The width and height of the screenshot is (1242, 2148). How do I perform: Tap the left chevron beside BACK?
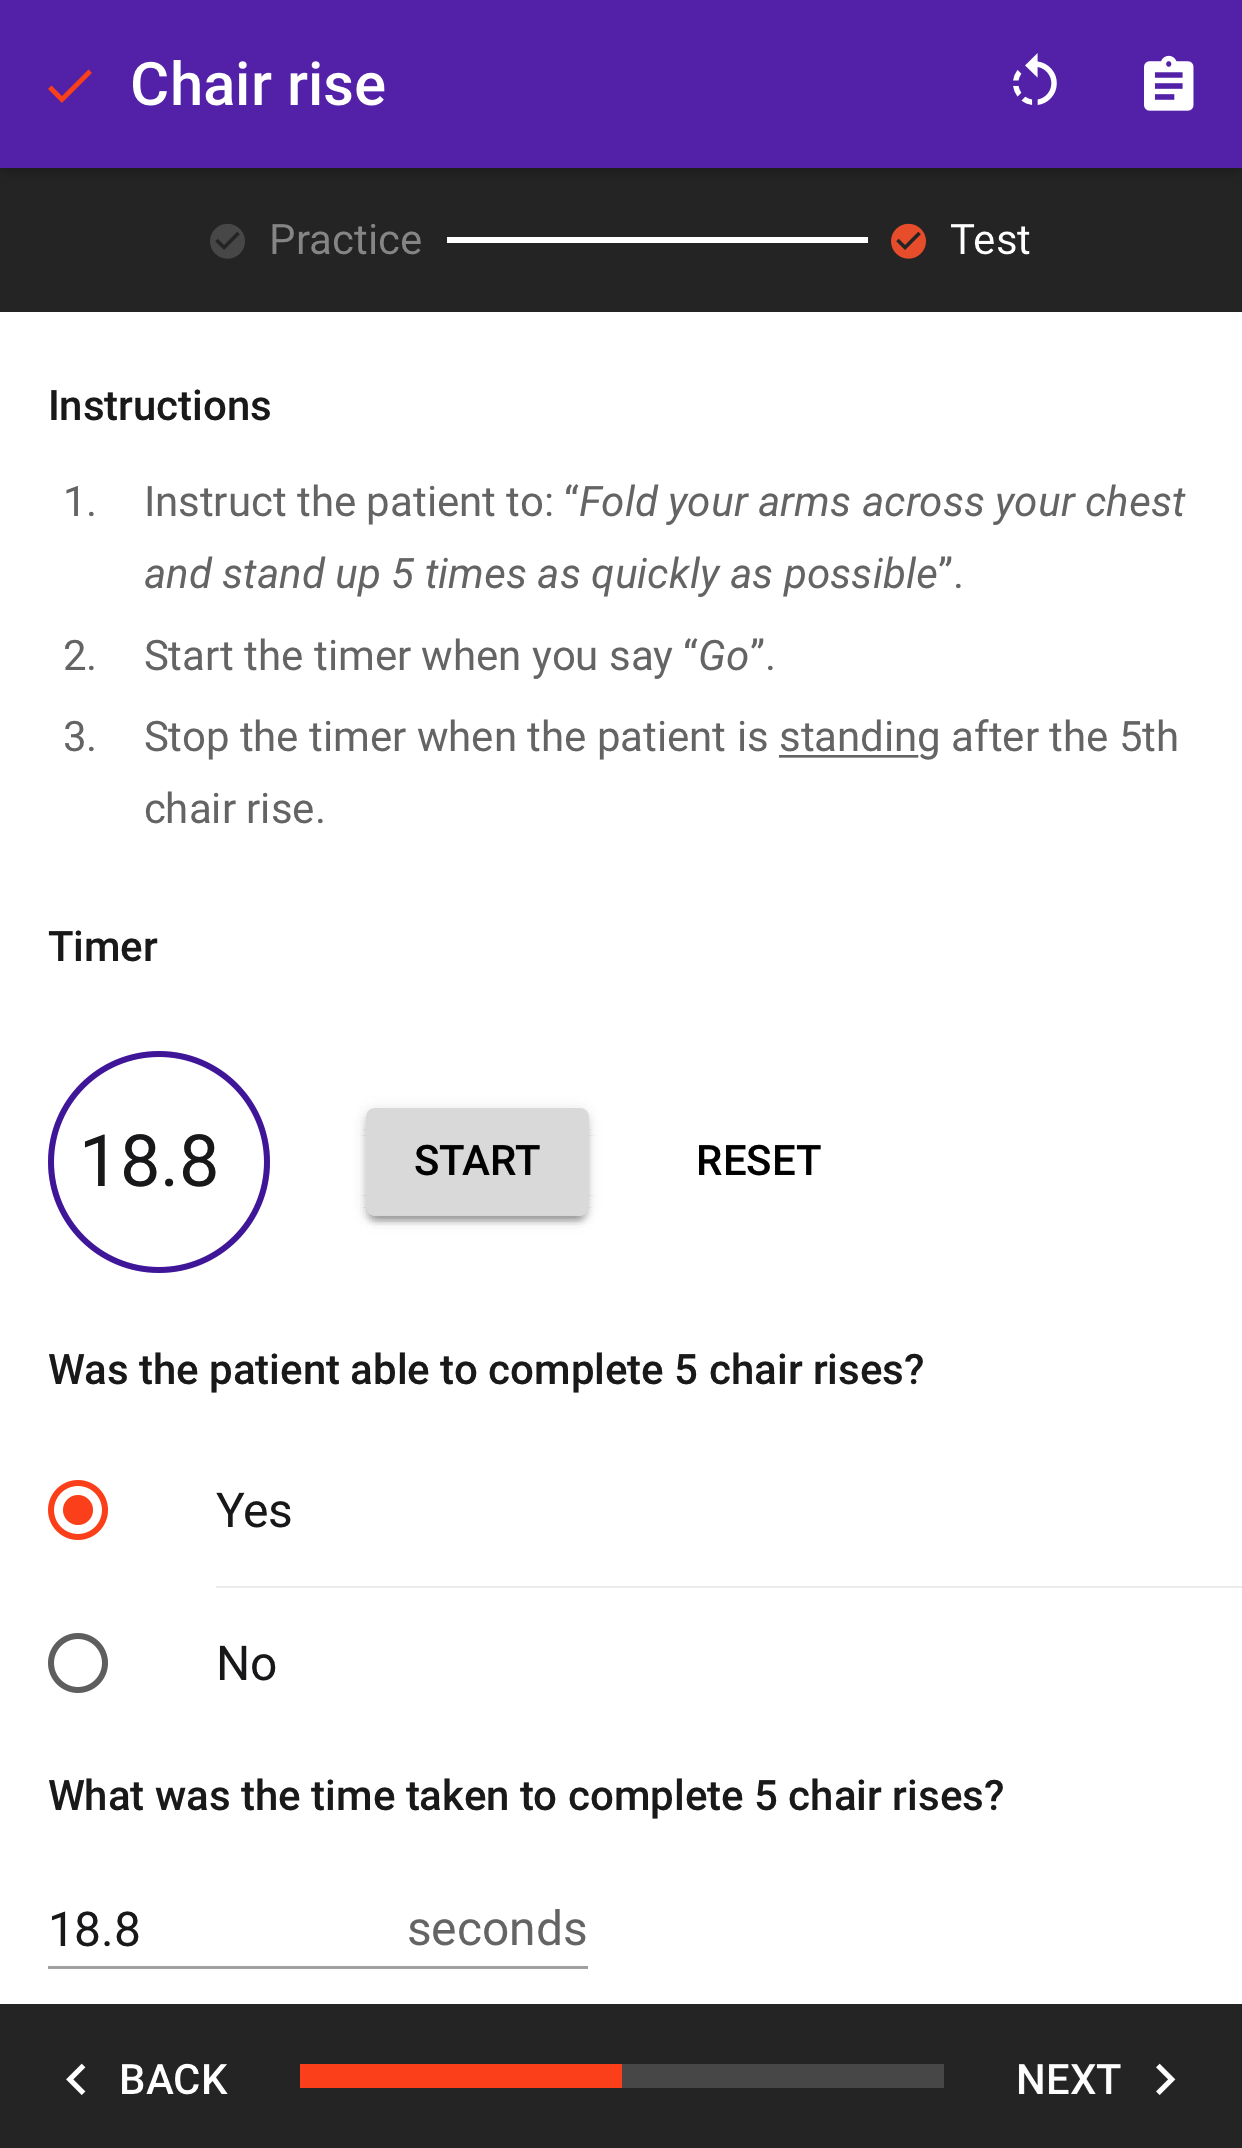click(76, 2080)
